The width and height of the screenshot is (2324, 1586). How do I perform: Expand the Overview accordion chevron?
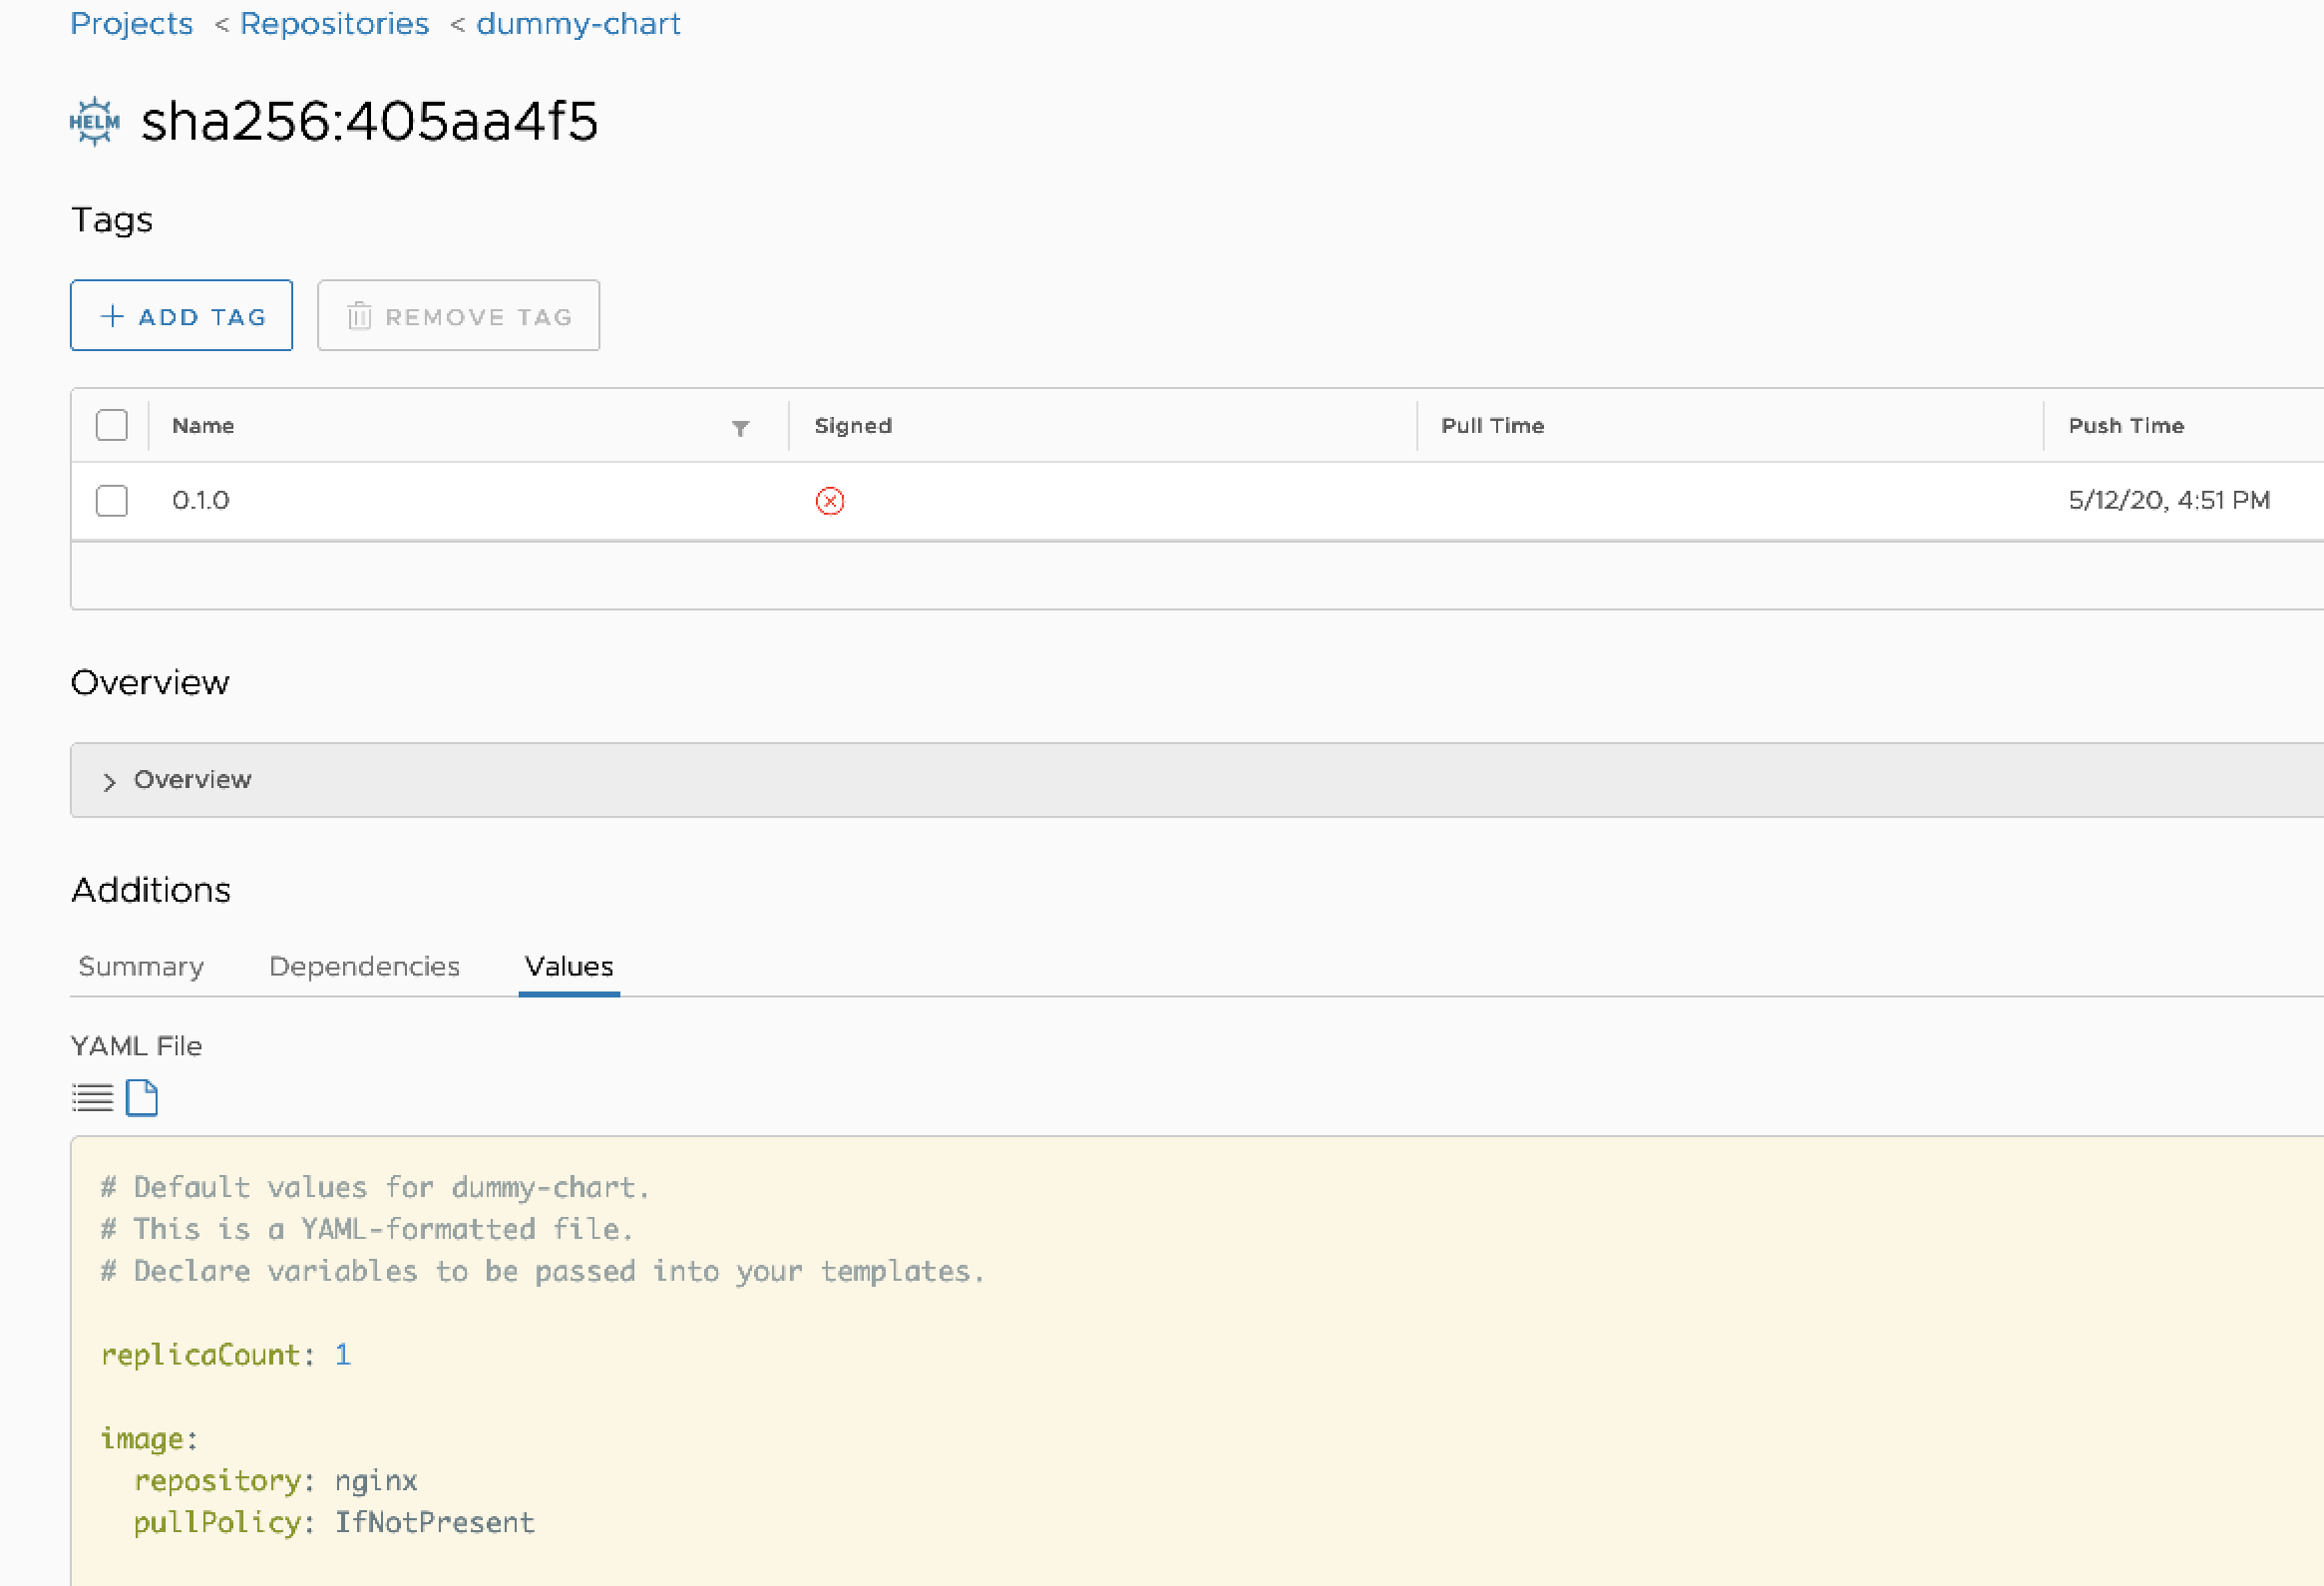(109, 782)
